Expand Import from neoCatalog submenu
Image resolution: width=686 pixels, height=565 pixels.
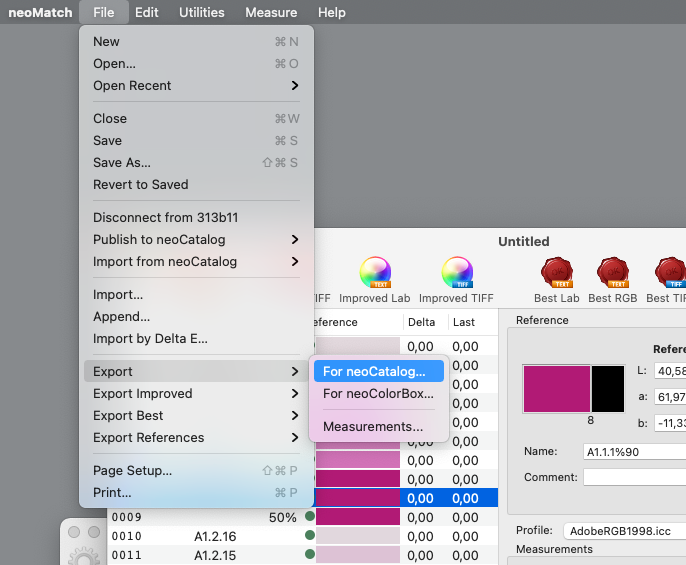196,261
